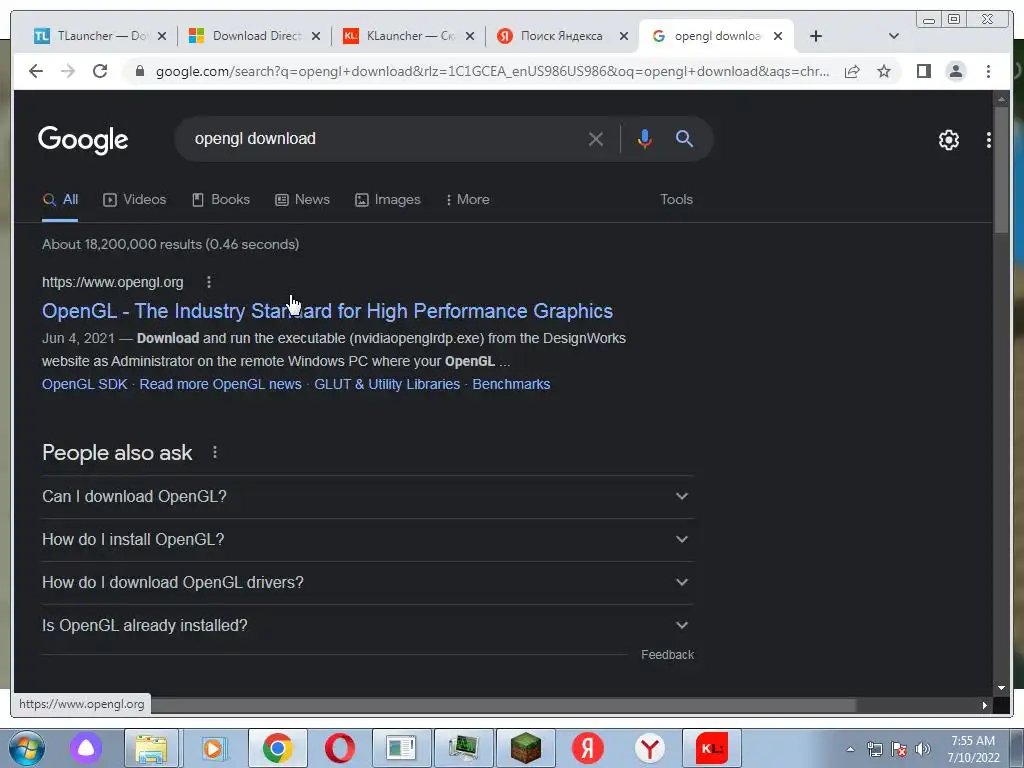Show hidden tray icons arrow
The height and width of the screenshot is (768, 1024).
(850, 749)
